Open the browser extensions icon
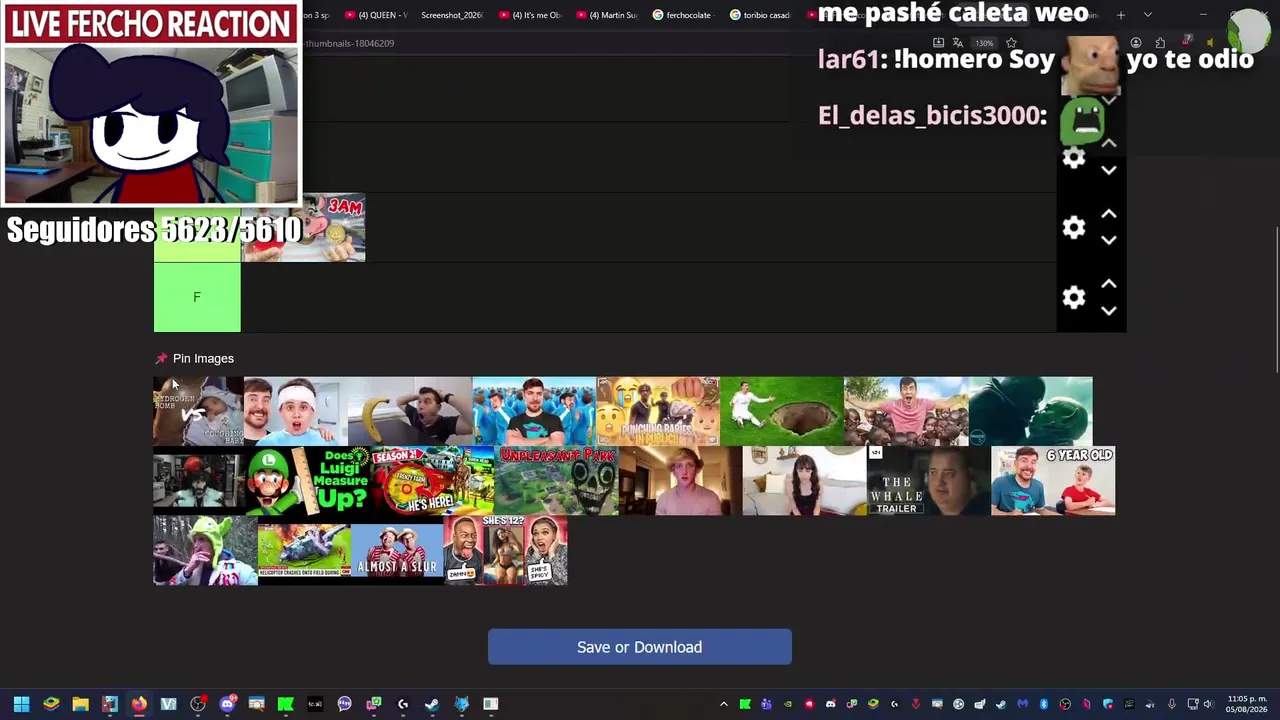Screen dimensions: 1280x720 (1160, 43)
